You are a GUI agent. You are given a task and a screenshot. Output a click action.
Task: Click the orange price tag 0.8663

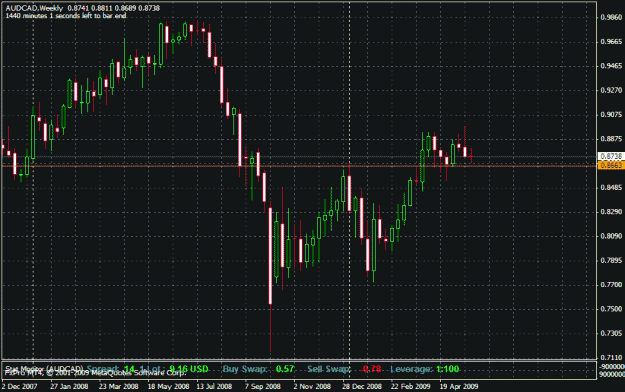coord(611,165)
